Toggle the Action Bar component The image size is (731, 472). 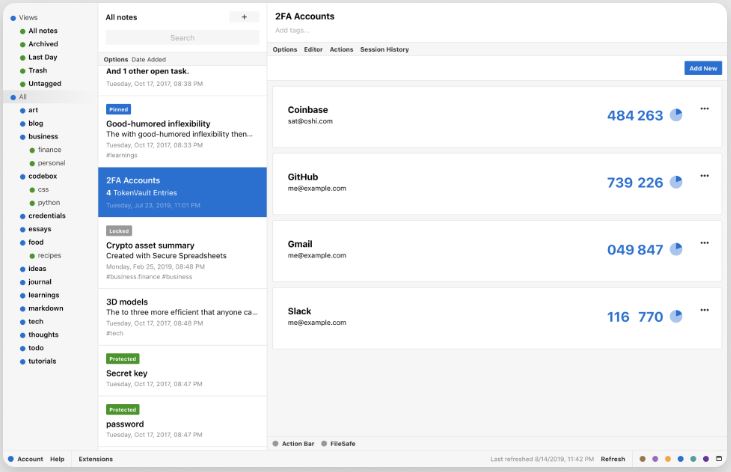(293, 444)
